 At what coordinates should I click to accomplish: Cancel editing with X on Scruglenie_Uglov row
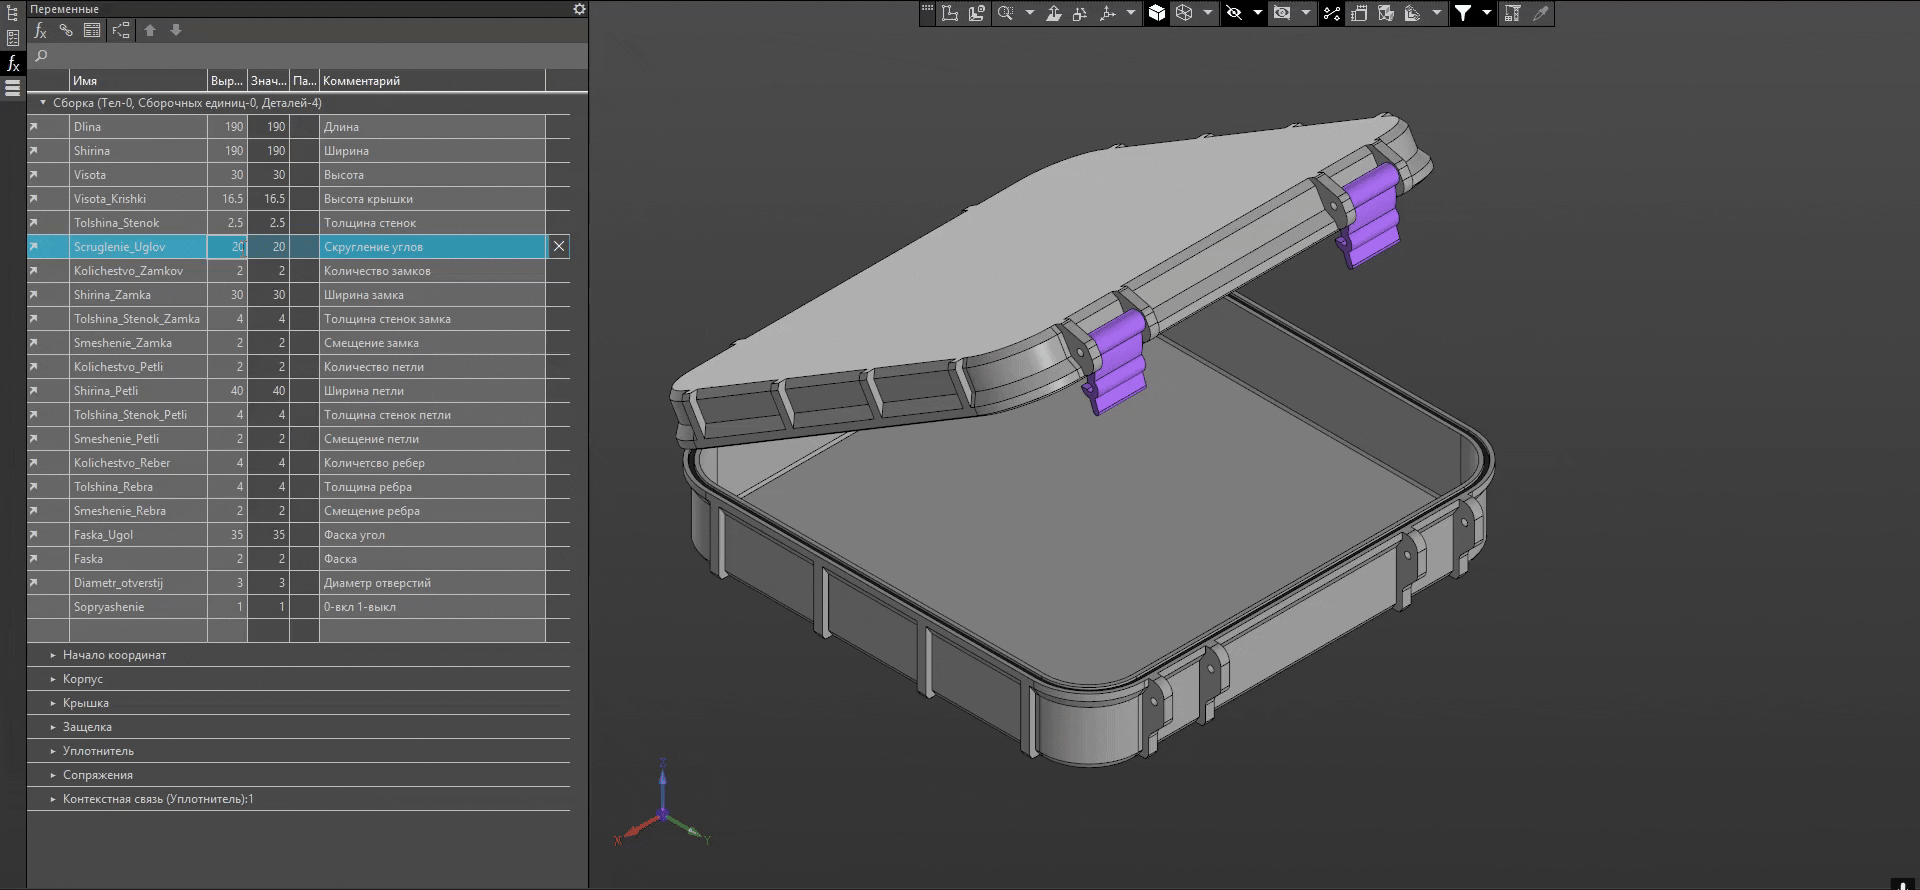[x=559, y=246]
